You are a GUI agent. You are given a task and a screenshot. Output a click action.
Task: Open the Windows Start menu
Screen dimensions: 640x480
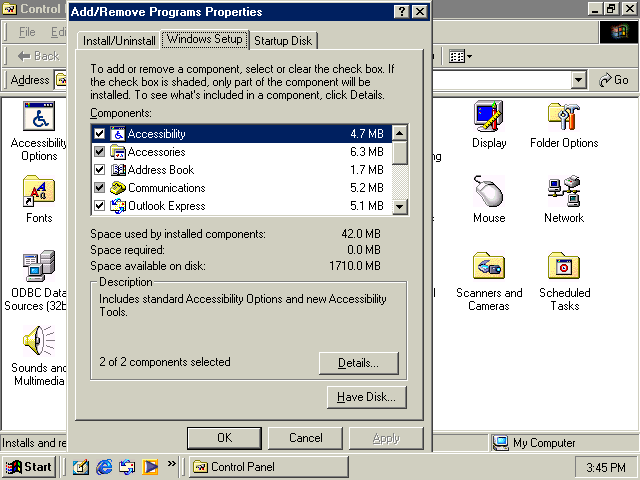coord(29,467)
